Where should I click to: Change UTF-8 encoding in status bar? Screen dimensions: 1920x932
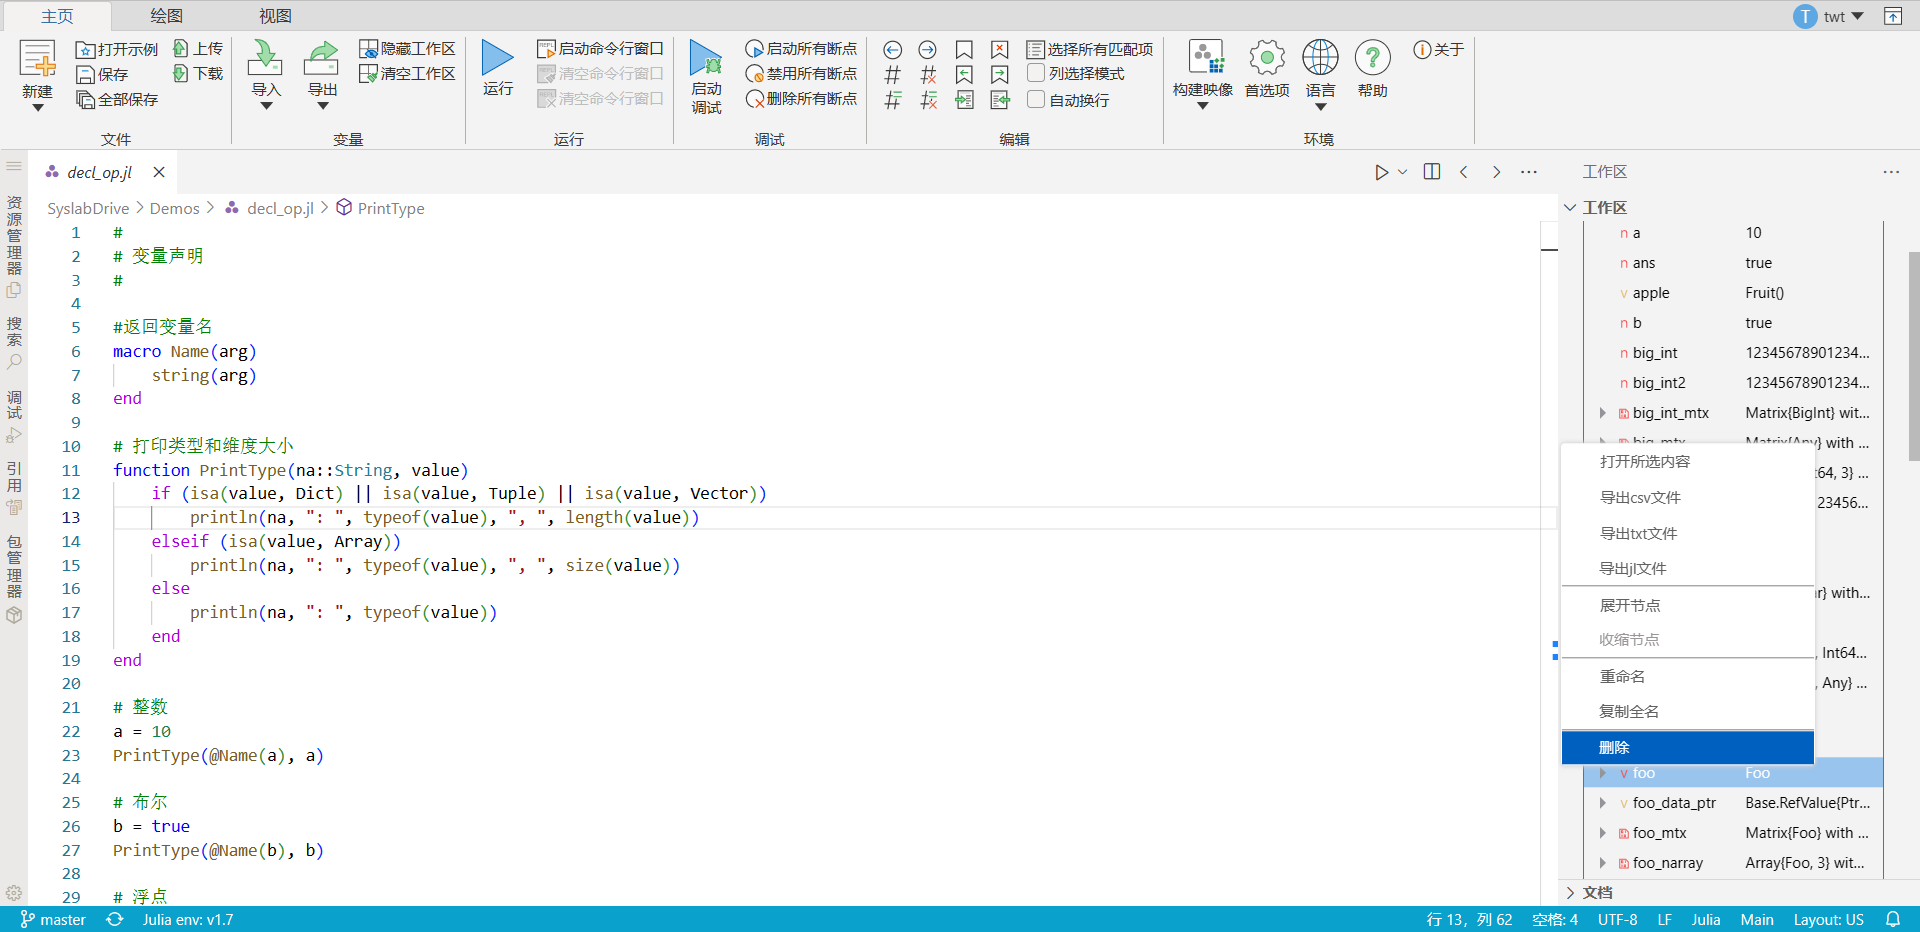(1617, 919)
